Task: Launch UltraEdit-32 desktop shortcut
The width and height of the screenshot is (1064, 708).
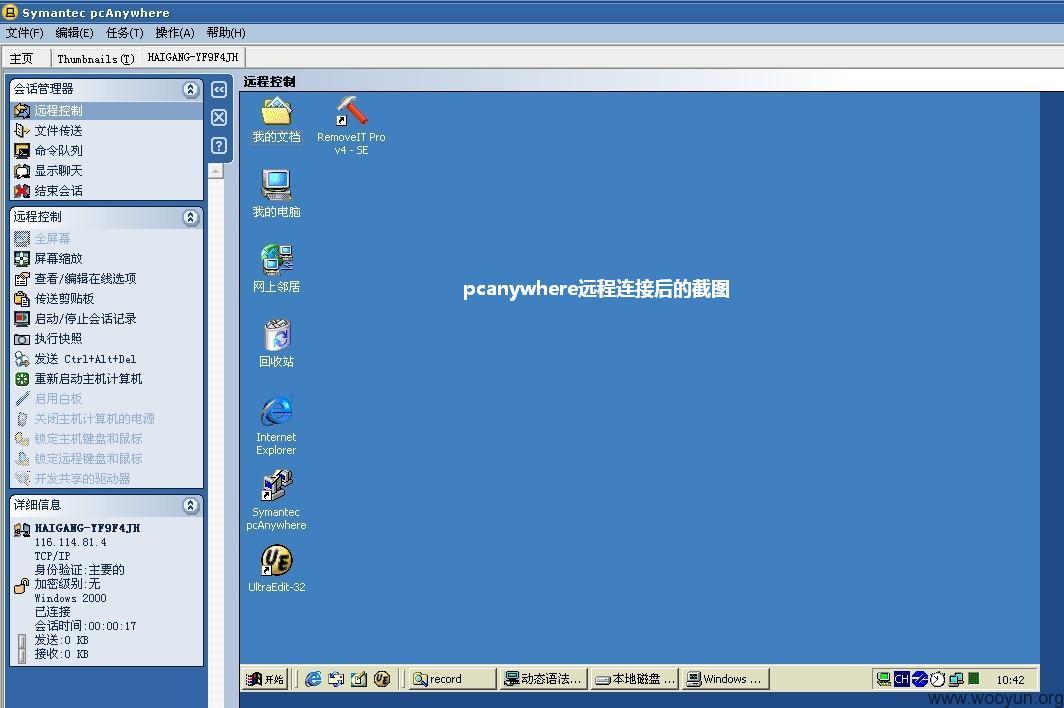Action: click(x=276, y=569)
